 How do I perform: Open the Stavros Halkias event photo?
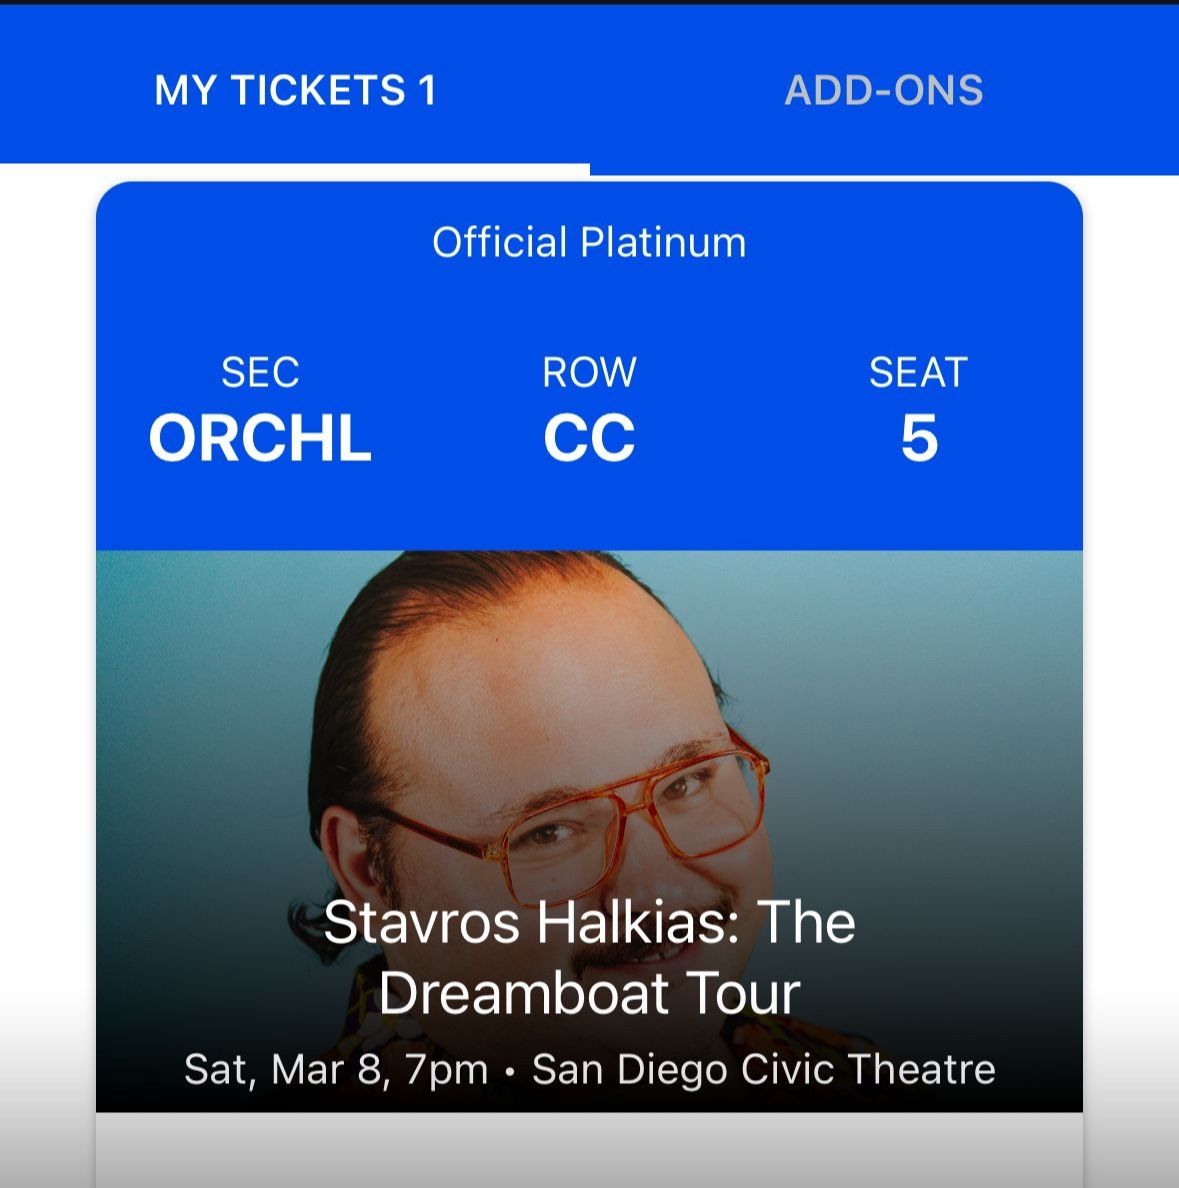(589, 830)
